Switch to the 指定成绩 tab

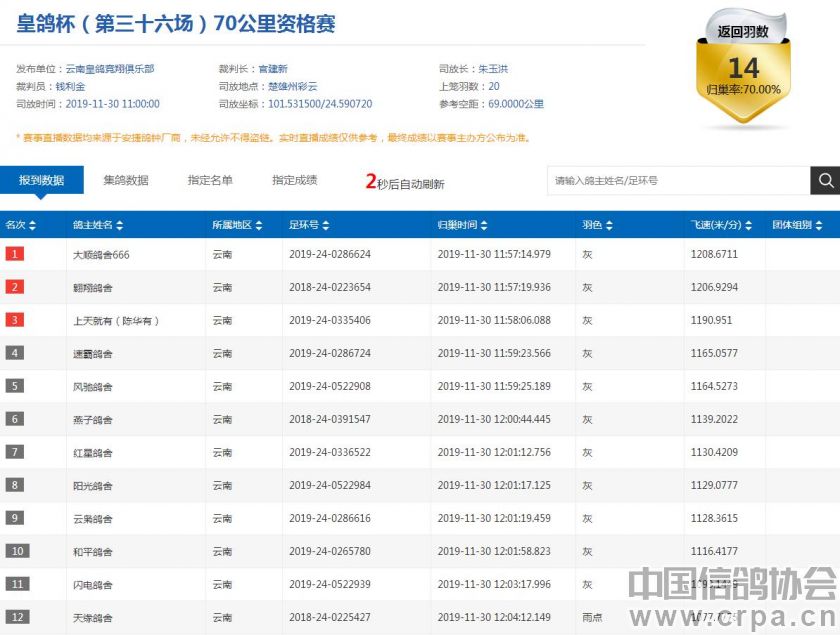click(295, 180)
